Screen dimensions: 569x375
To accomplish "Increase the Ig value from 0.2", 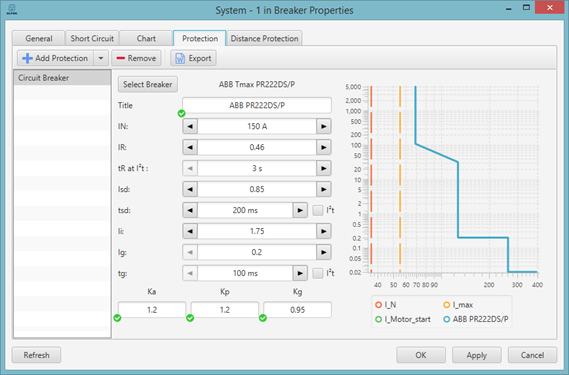I will [x=323, y=252].
